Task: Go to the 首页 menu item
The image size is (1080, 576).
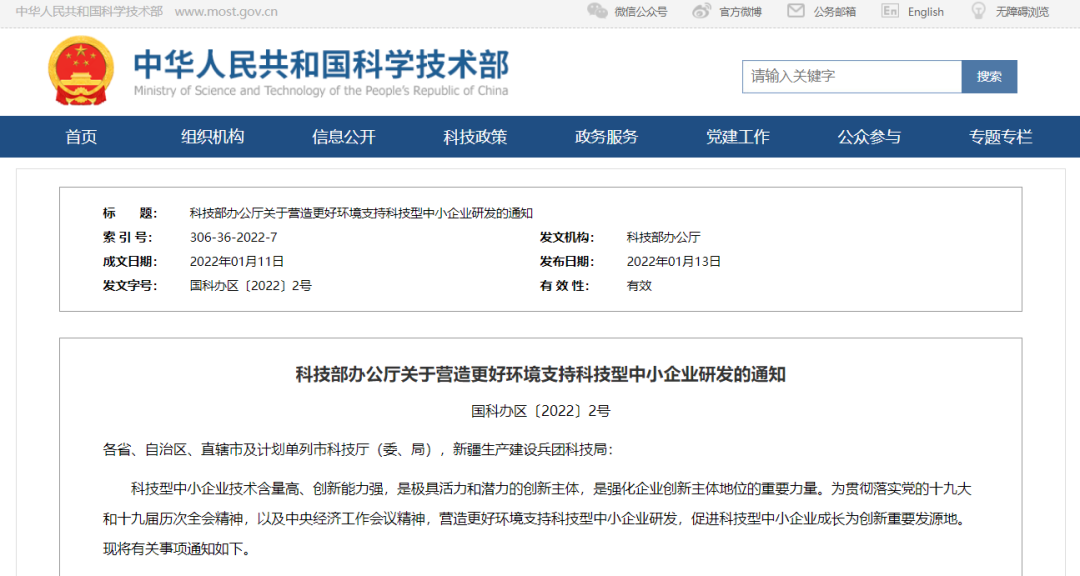Action: click(81, 137)
